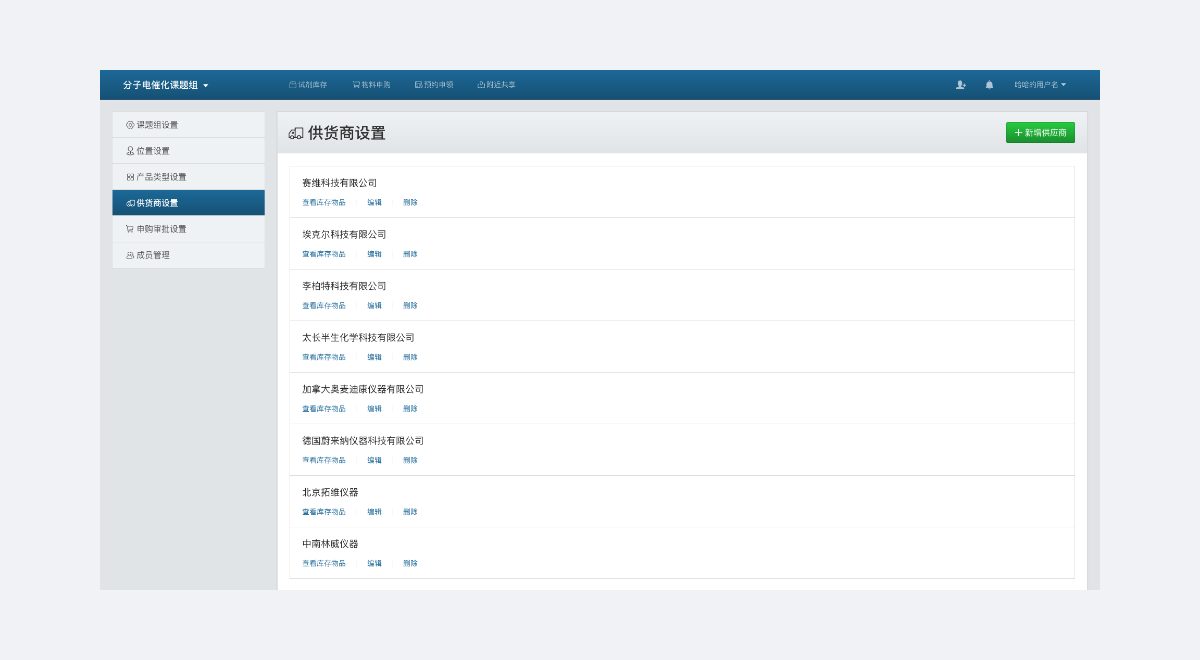1200x660 pixels.
Task: Open the fourth top-navigation item with the share icon
Action: pos(497,85)
